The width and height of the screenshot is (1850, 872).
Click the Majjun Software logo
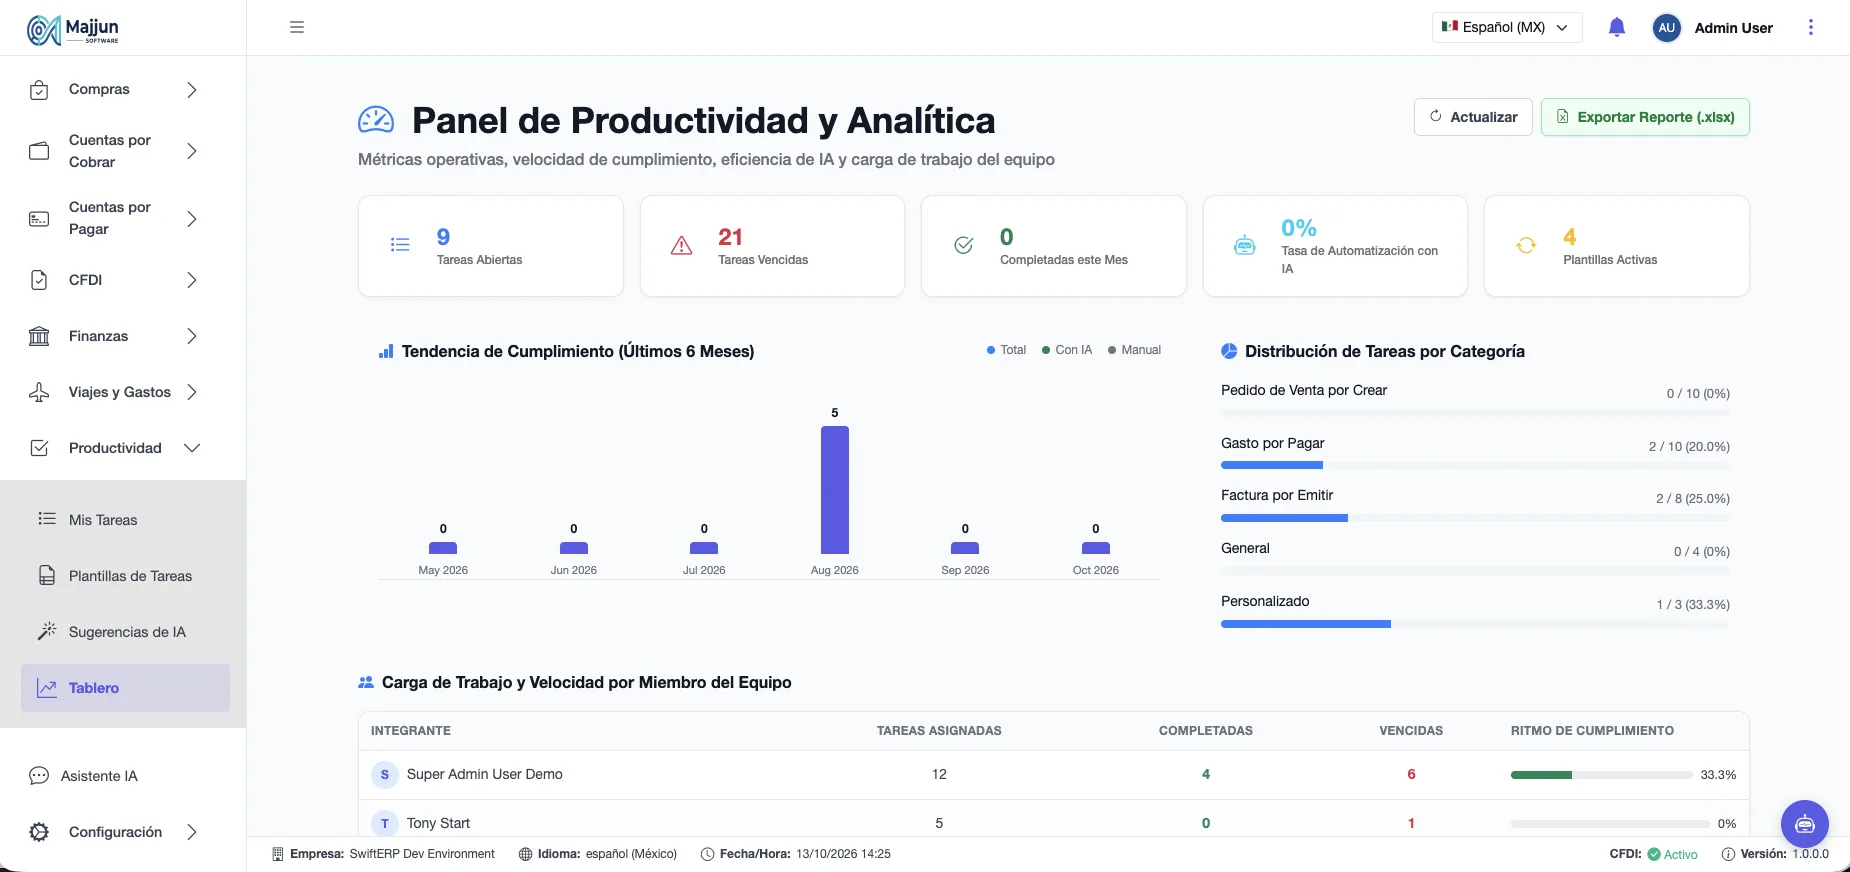[73, 30]
